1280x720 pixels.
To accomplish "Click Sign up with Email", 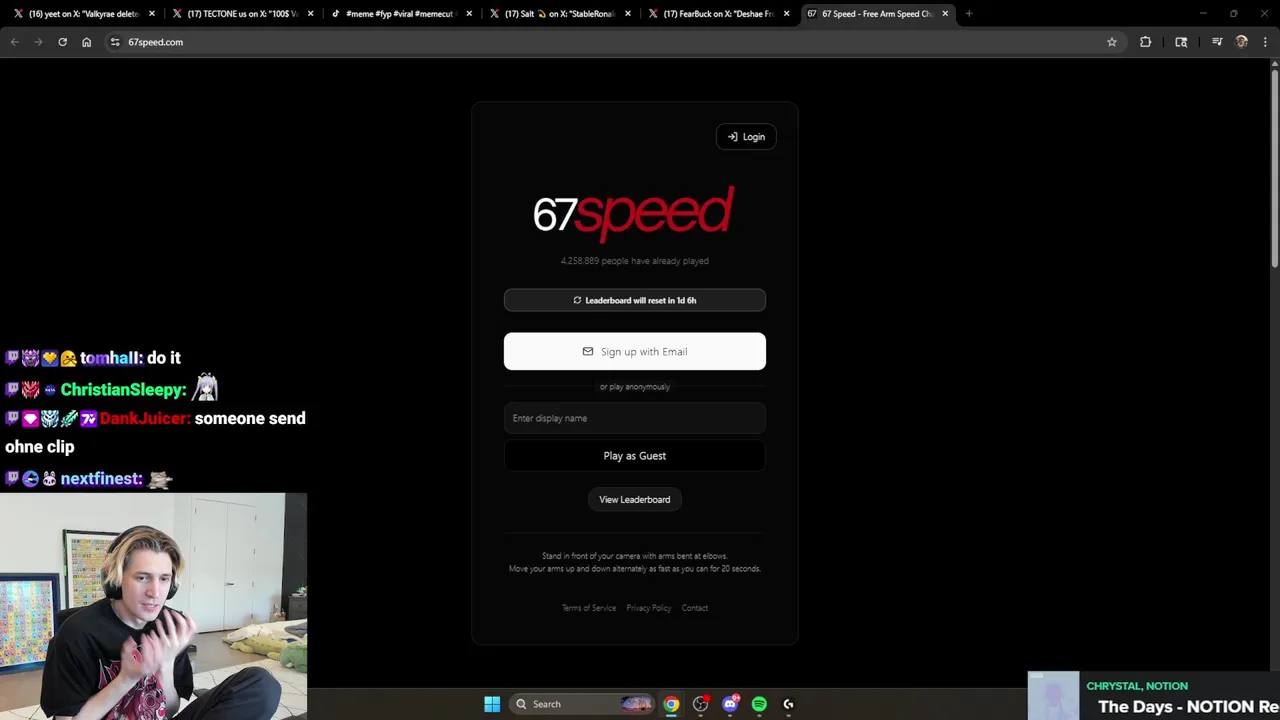I will pyautogui.click(x=635, y=351).
